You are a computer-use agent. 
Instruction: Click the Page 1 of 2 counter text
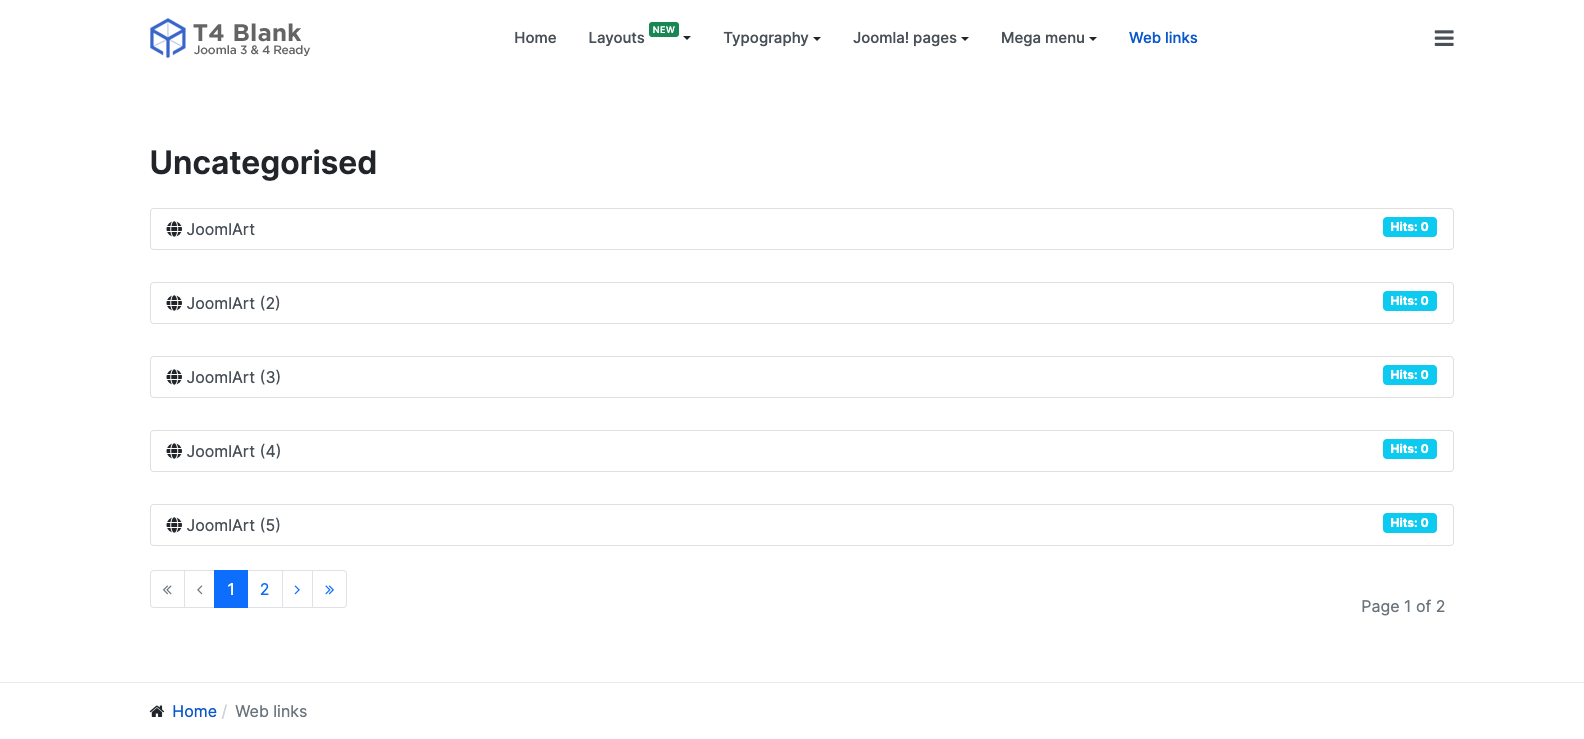(1403, 606)
